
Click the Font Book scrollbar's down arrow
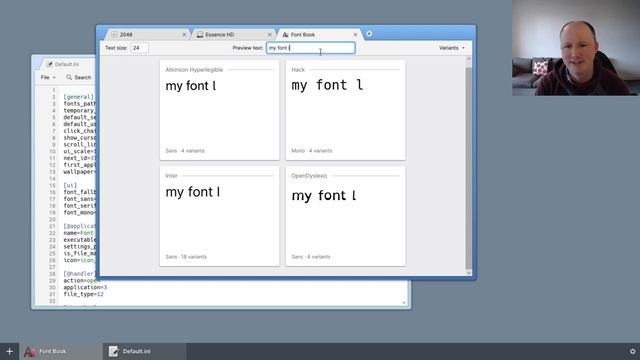pyautogui.click(x=469, y=272)
